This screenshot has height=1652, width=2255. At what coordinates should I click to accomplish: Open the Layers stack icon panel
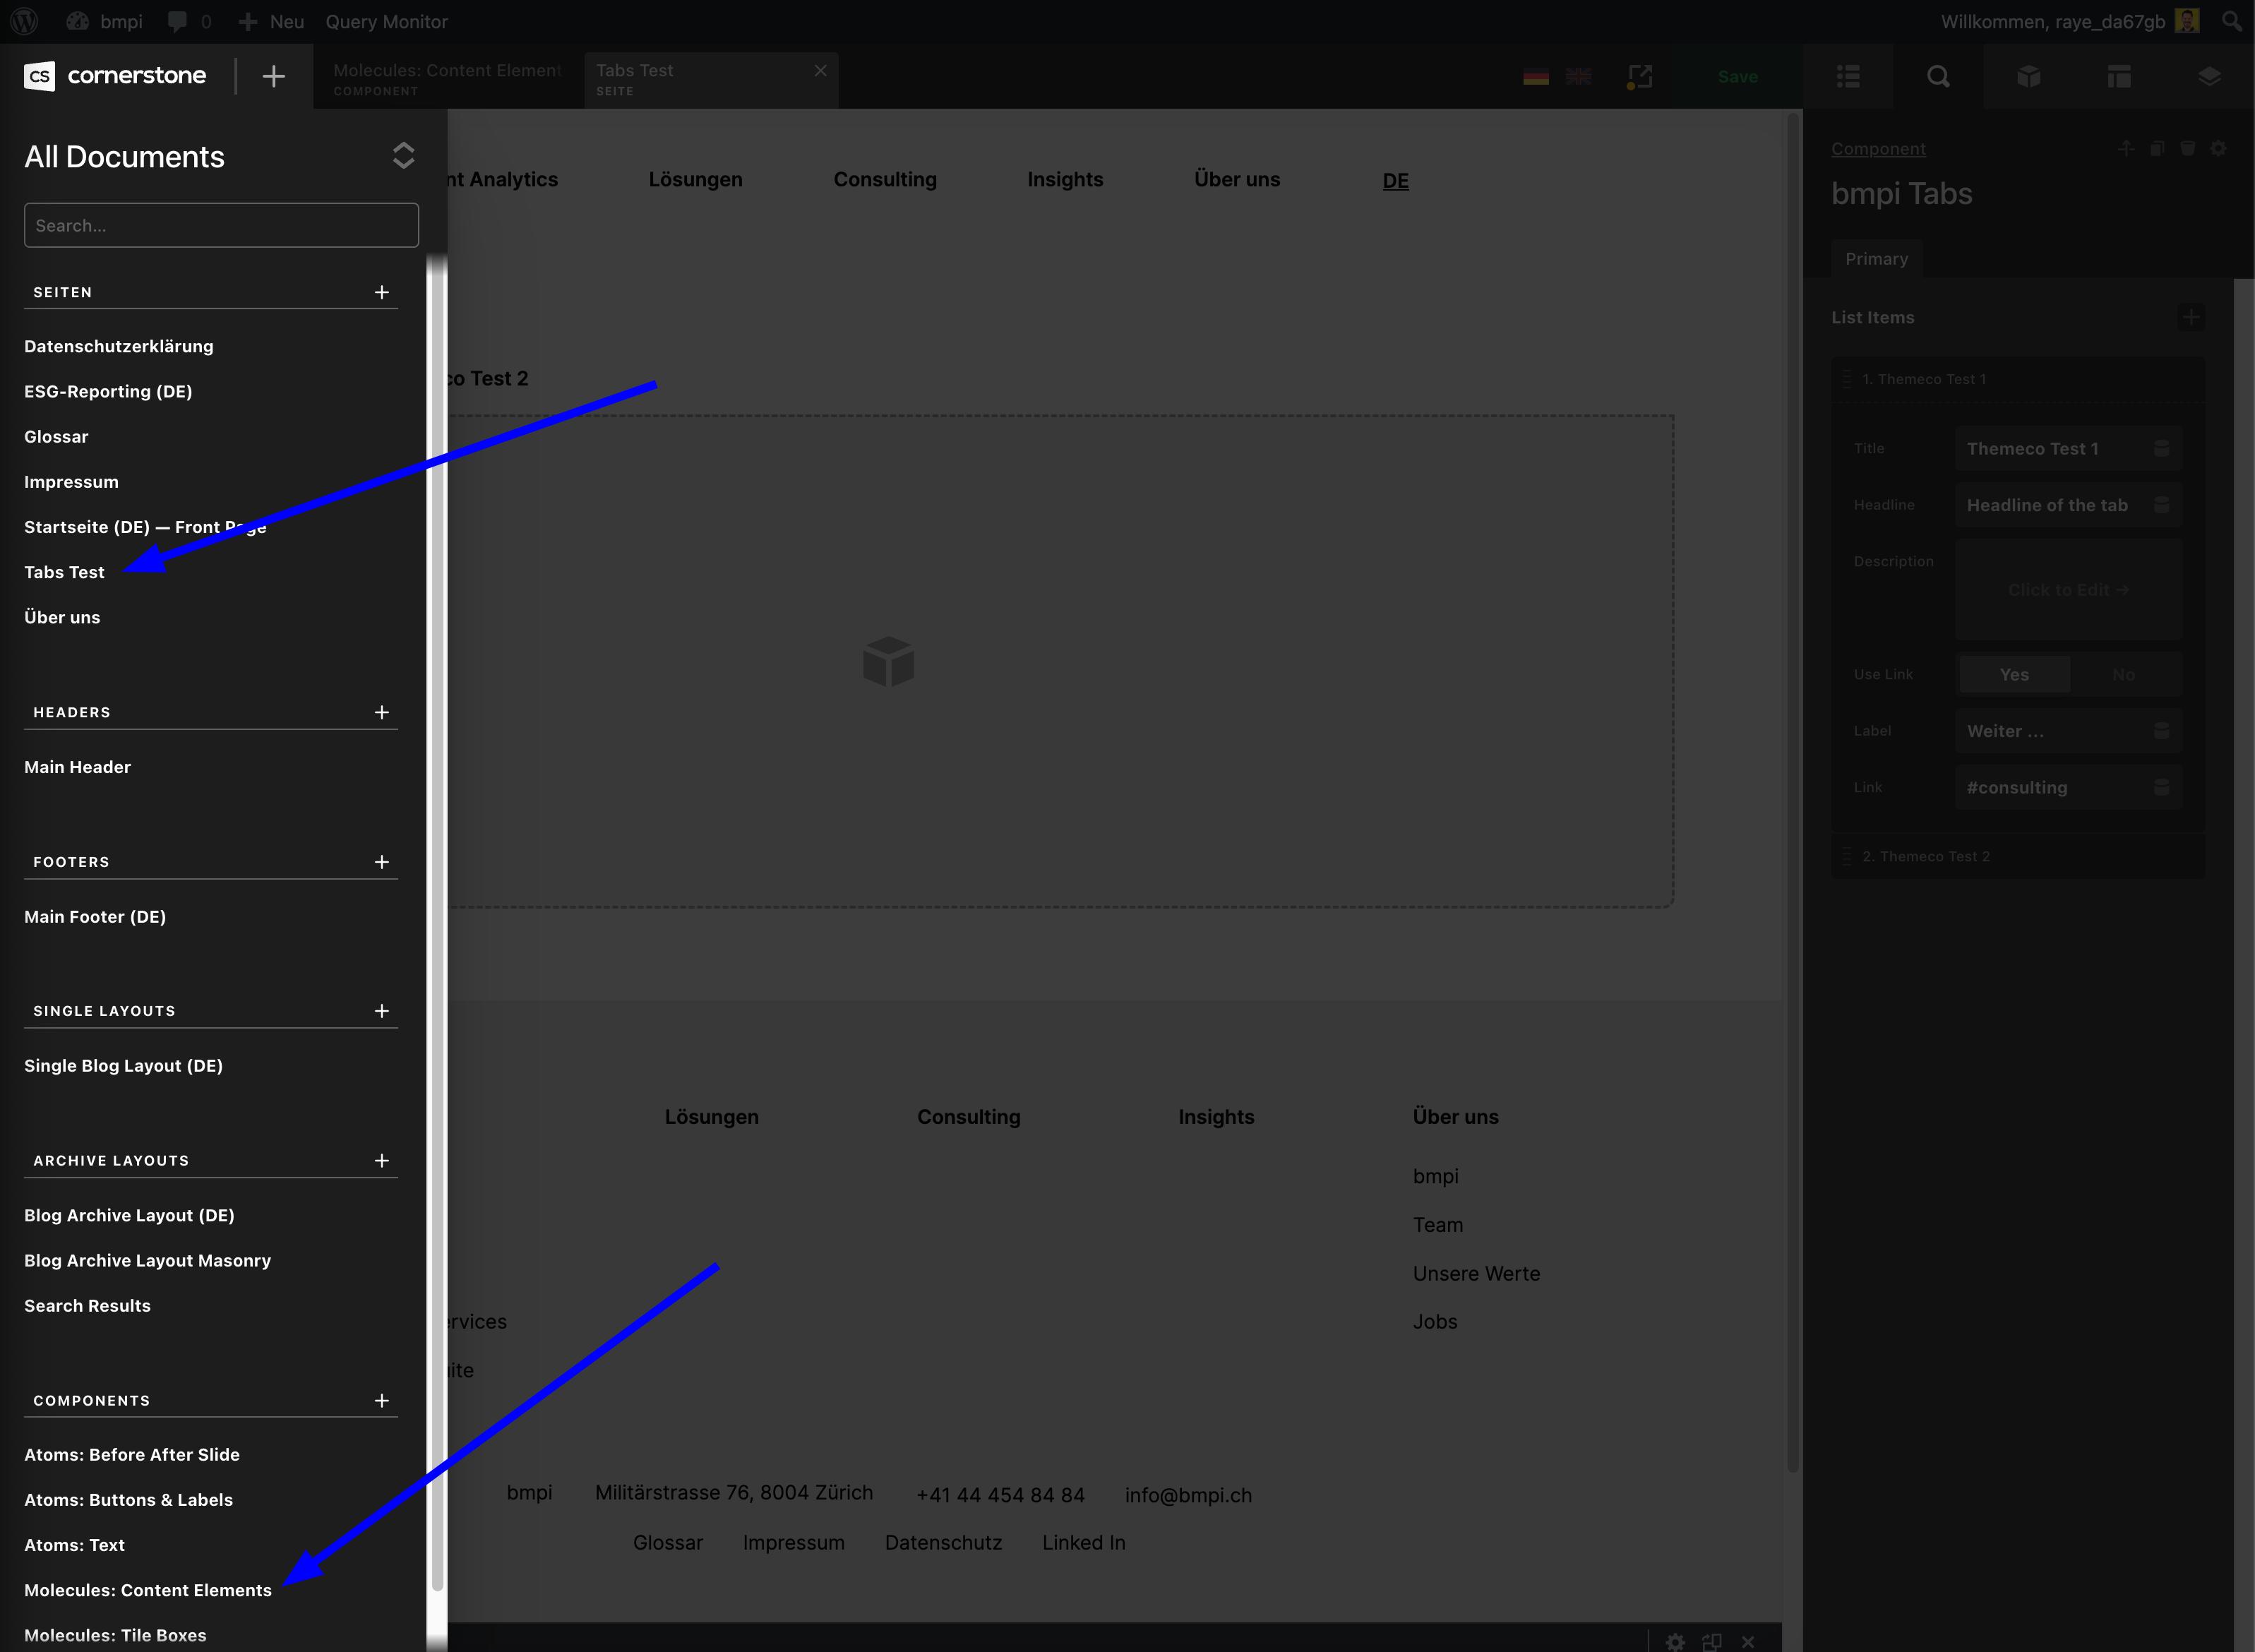pyautogui.click(x=2208, y=77)
